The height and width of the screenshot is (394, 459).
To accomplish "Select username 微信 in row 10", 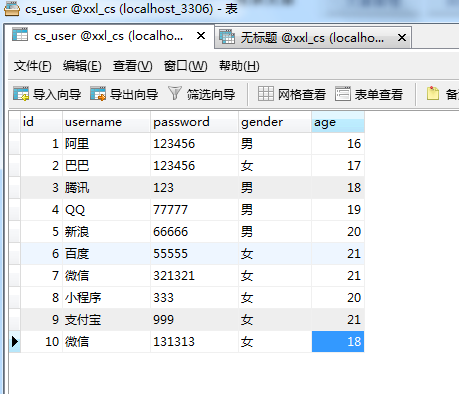I will click(x=106, y=342).
